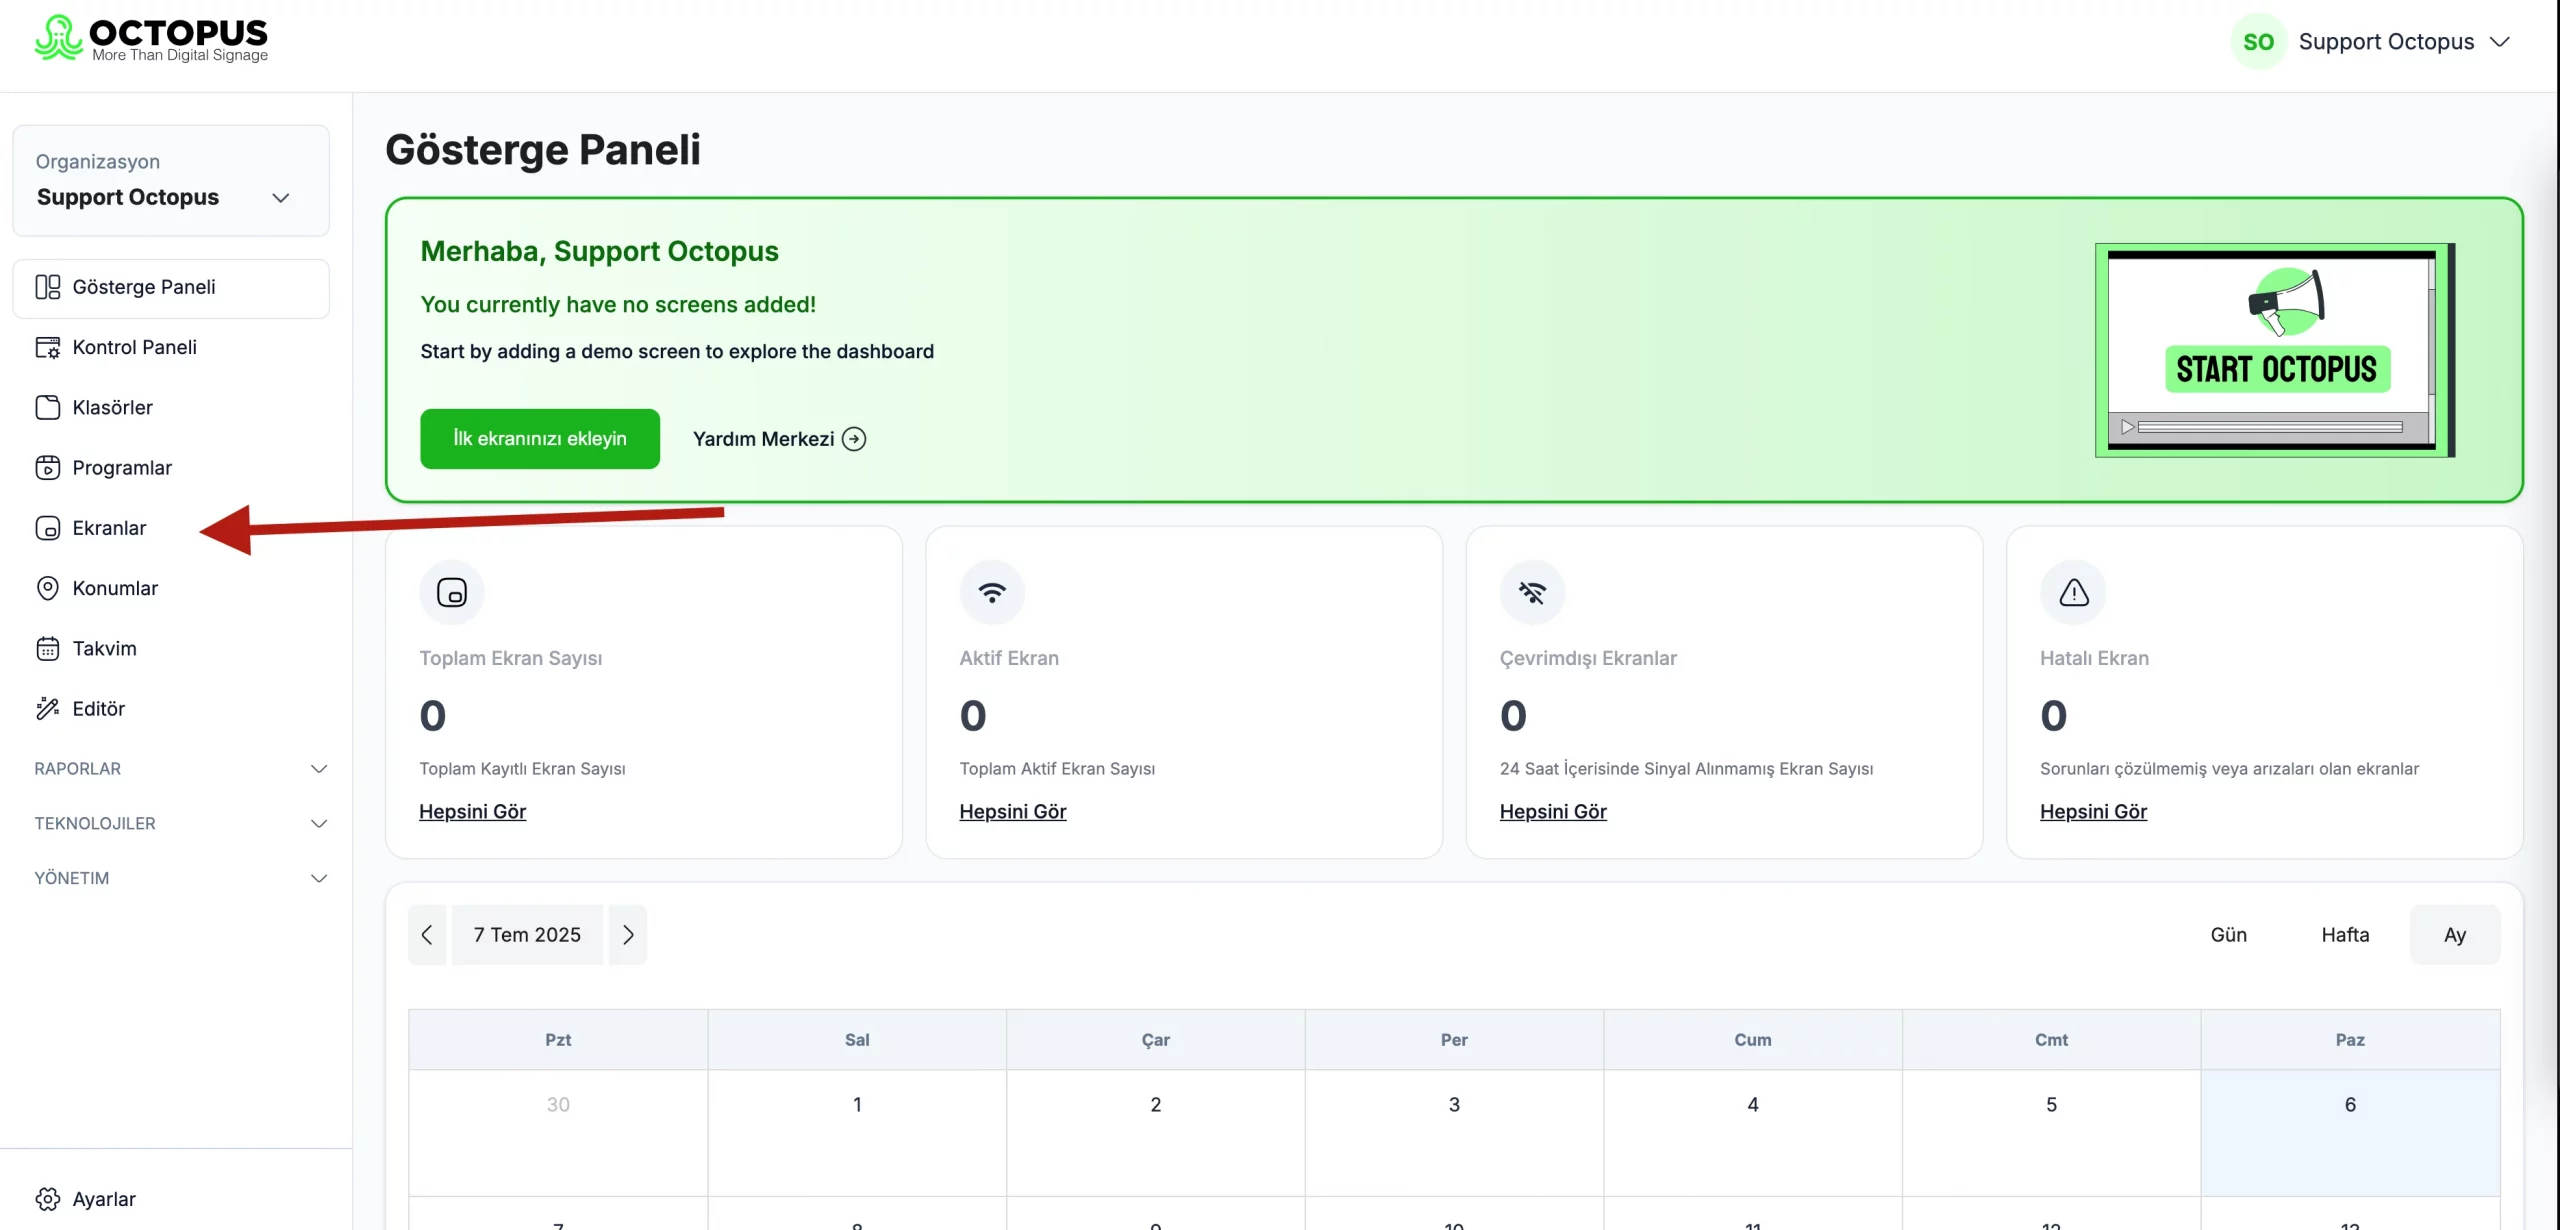Click the Support Octopus account name

click(x=2386, y=42)
